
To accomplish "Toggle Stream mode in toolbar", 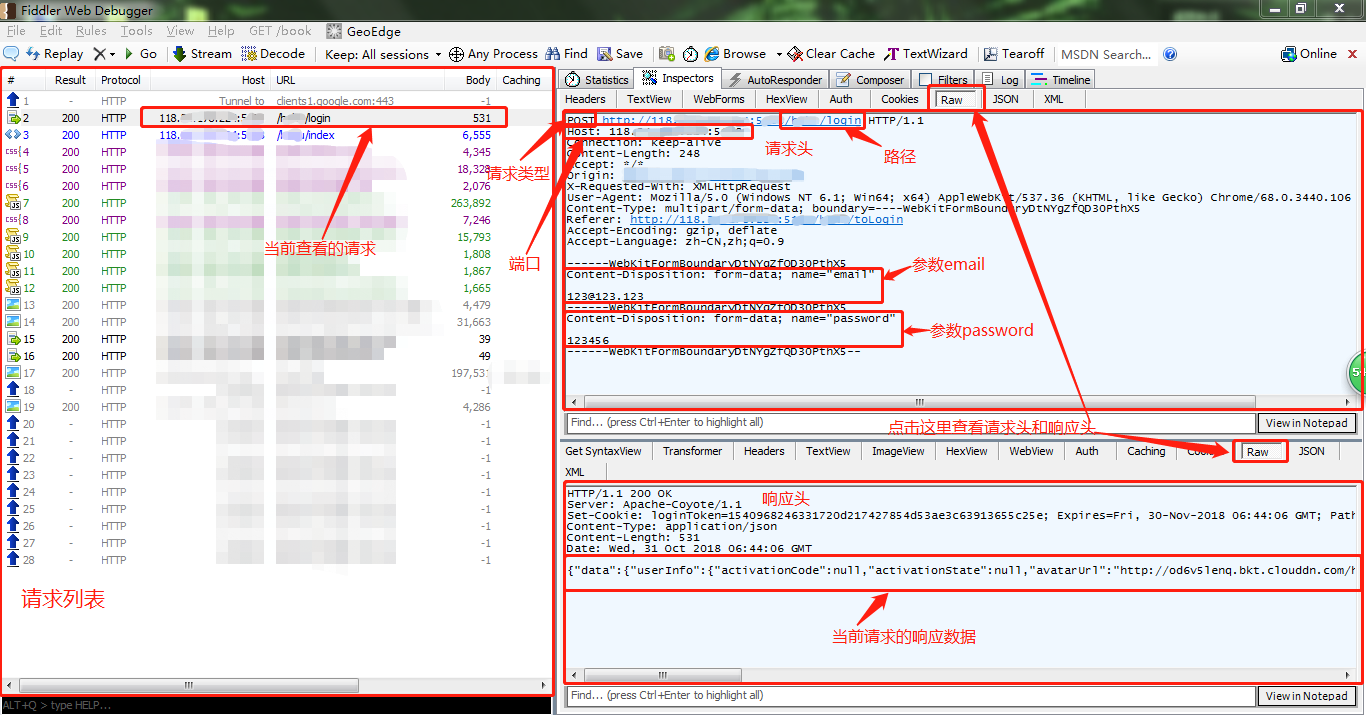I will [202, 54].
